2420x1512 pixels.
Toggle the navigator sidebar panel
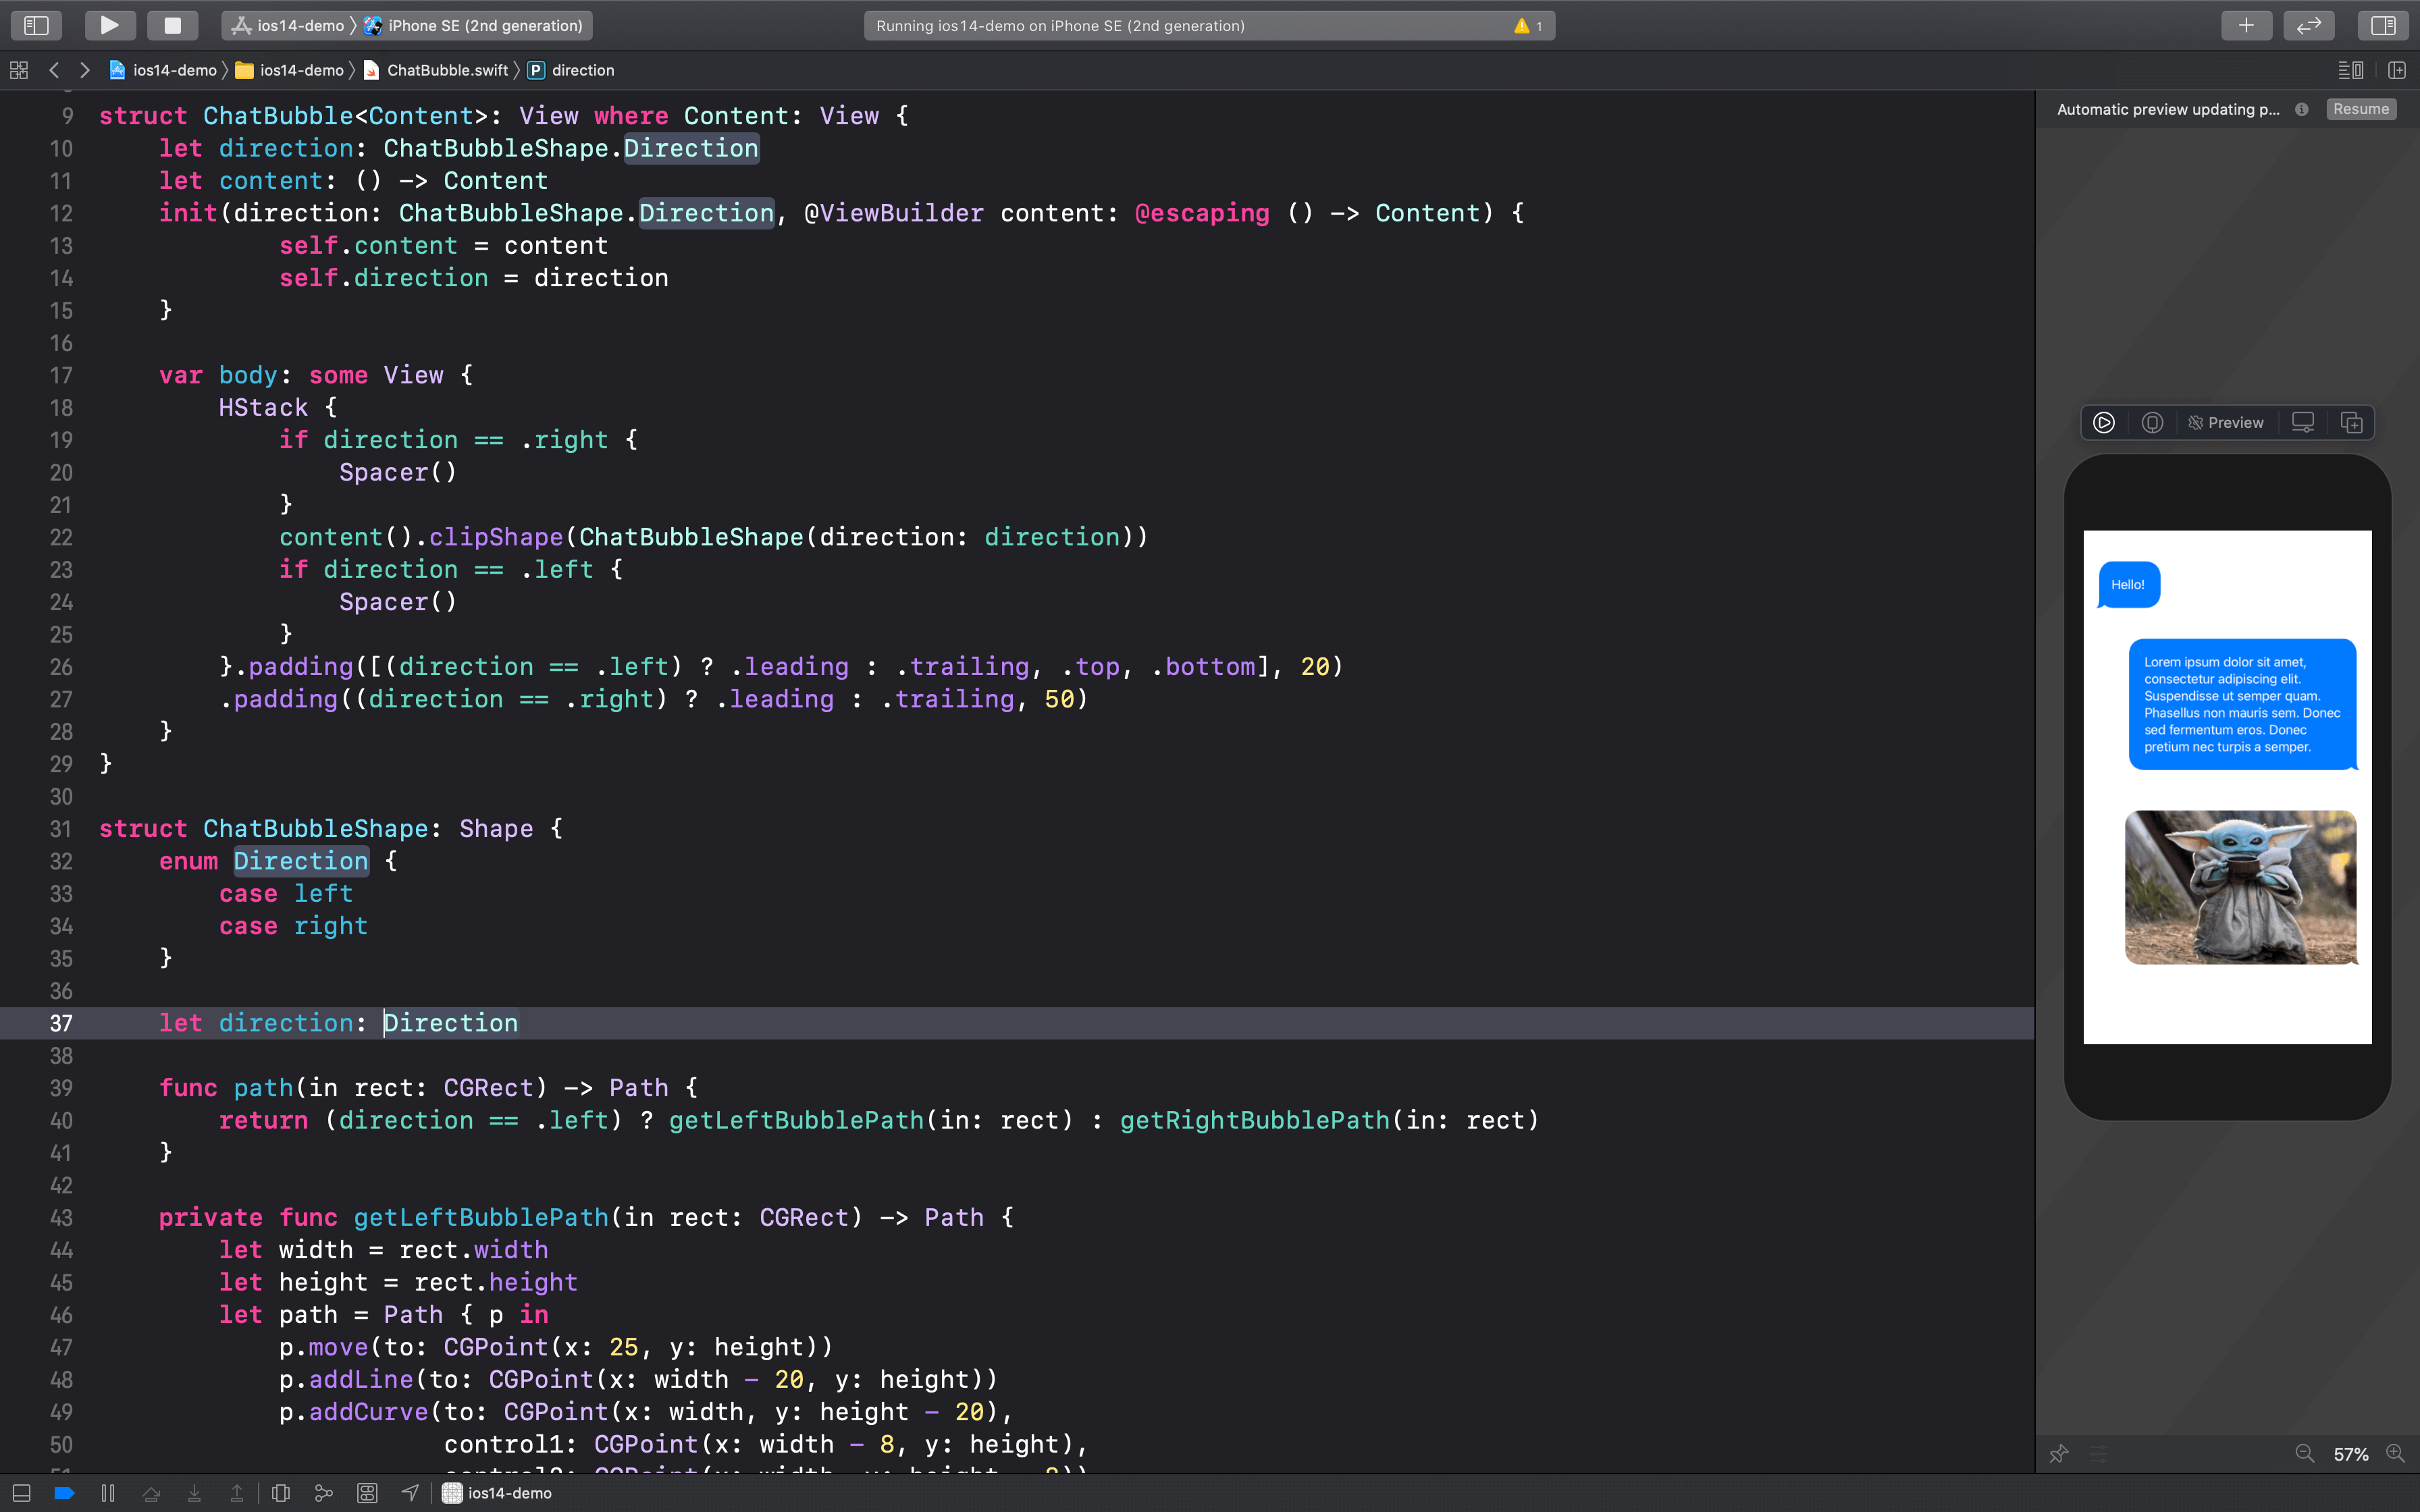click(x=36, y=25)
